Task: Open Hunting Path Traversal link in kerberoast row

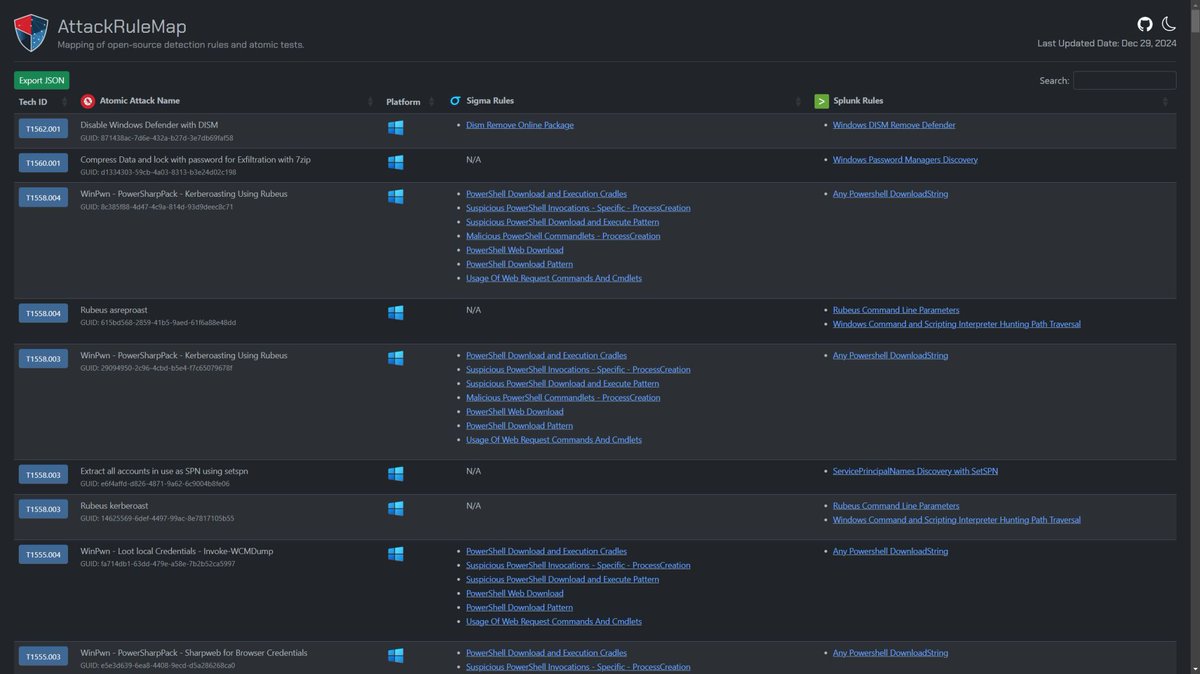Action: pos(957,520)
